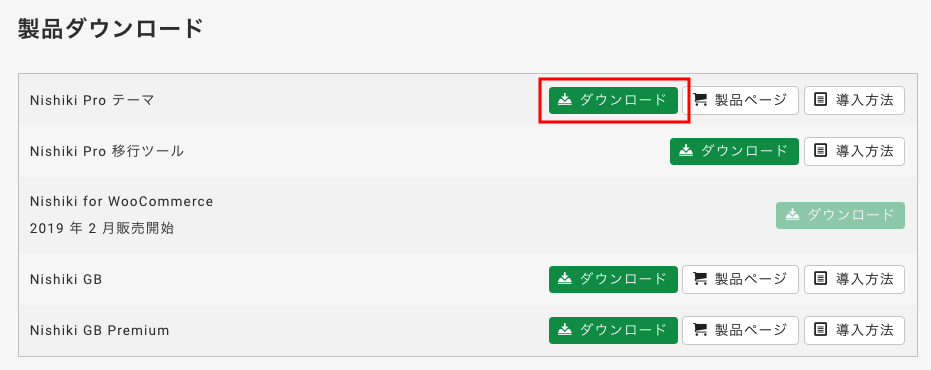
Task: Click cart icon in Nishiki Pro テーマ row
Action: 701,100
